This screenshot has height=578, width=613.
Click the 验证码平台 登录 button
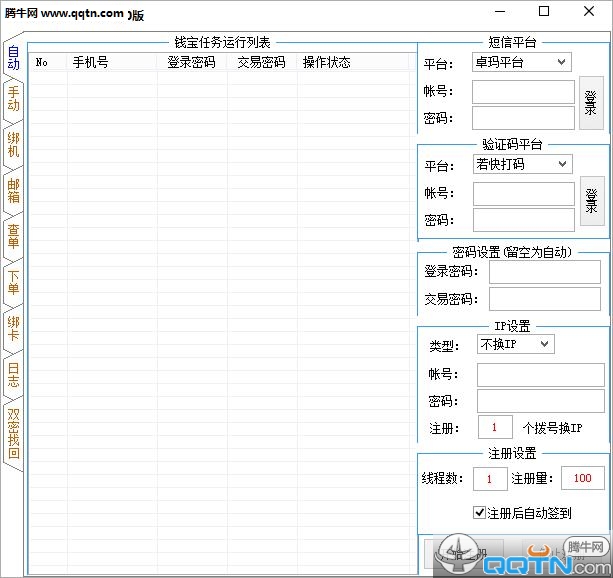tap(592, 201)
